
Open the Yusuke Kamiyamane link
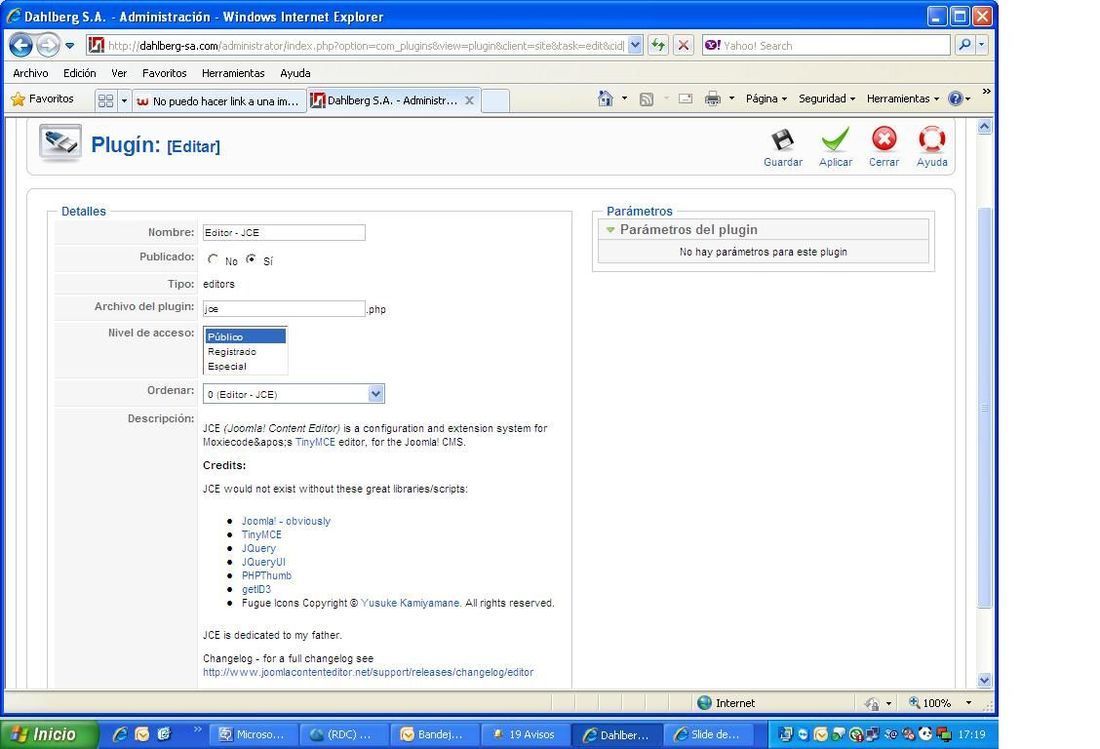pyautogui.click(x=410, y=603)
